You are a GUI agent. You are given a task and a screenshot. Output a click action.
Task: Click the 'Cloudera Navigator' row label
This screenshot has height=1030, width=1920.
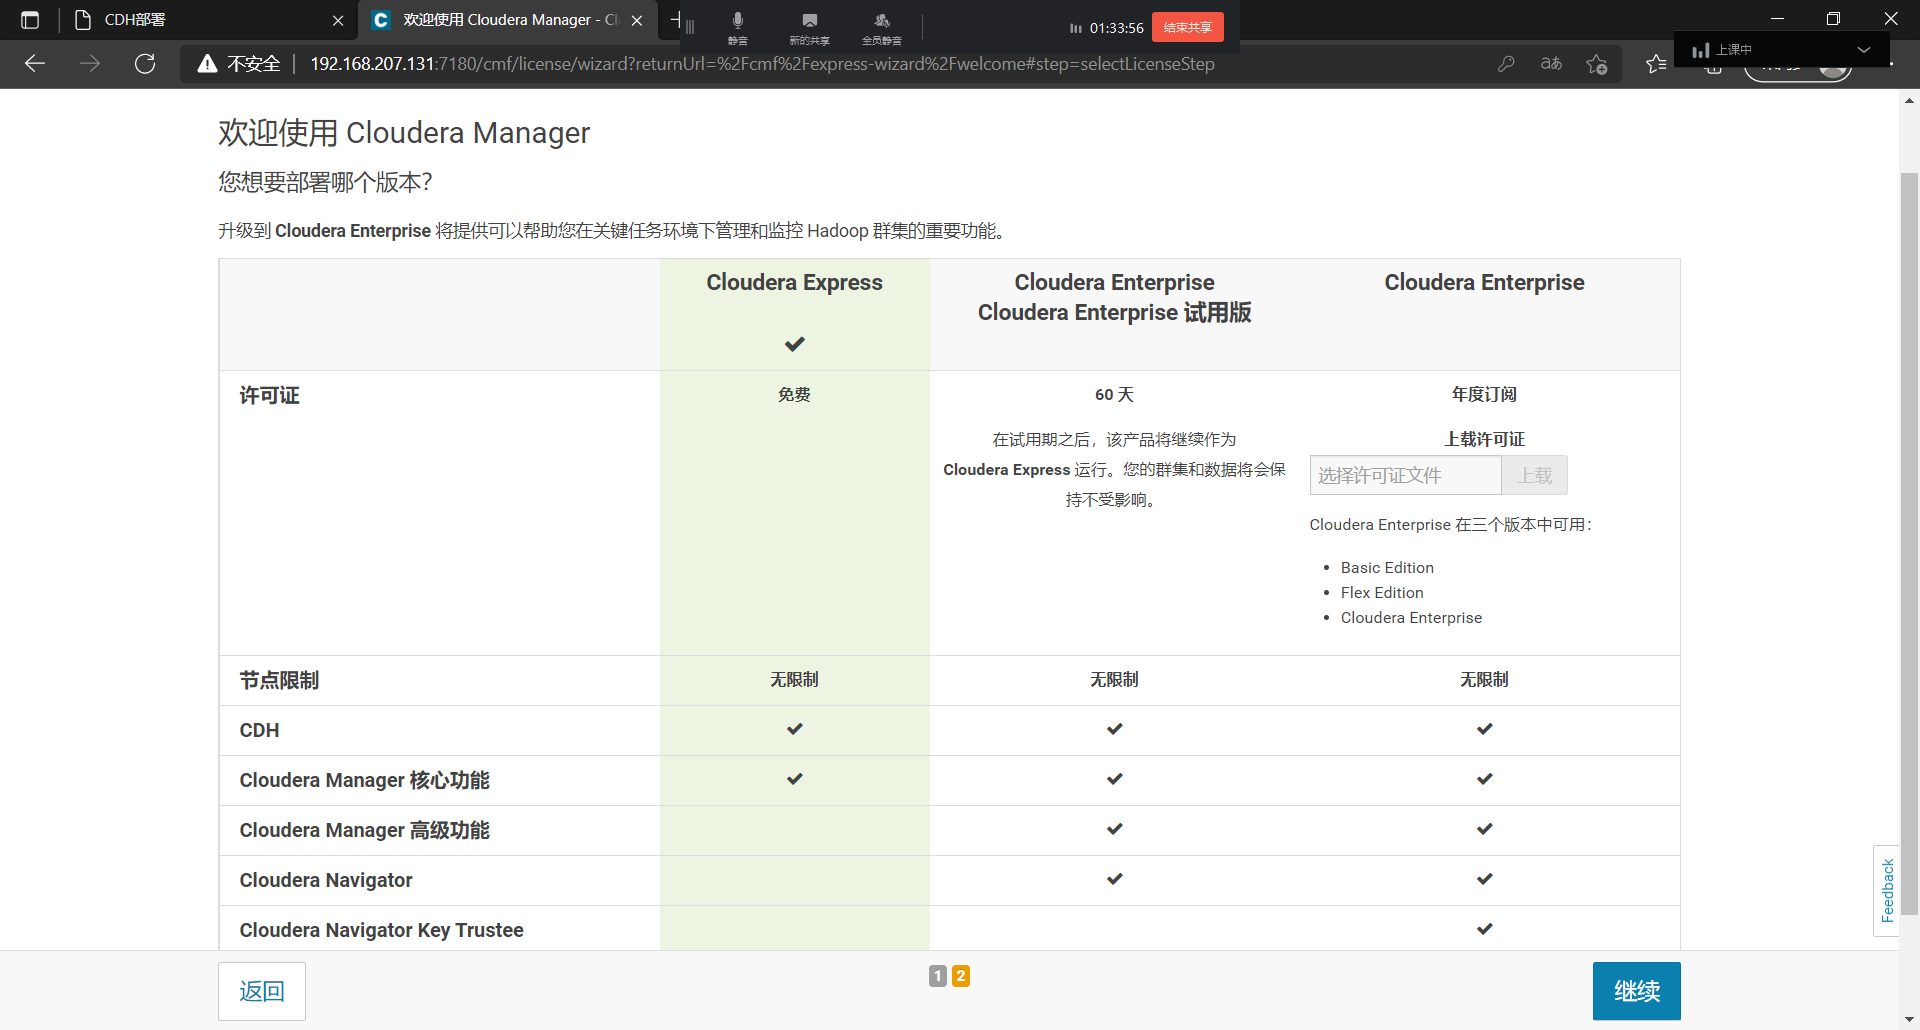pyautogui.click(x=326, y=880)
